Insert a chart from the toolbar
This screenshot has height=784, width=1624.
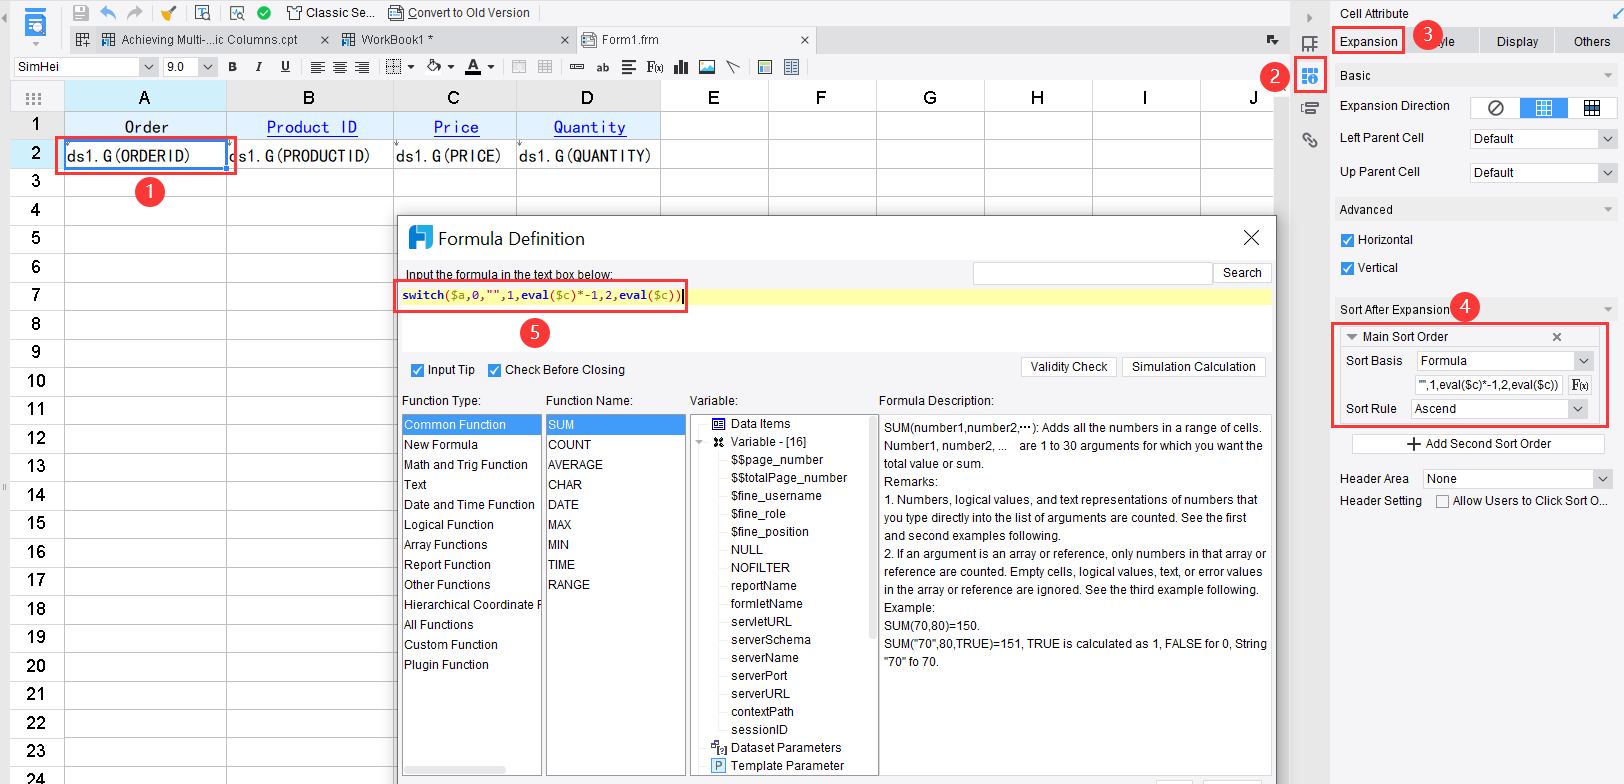click(x=681, y=67)
